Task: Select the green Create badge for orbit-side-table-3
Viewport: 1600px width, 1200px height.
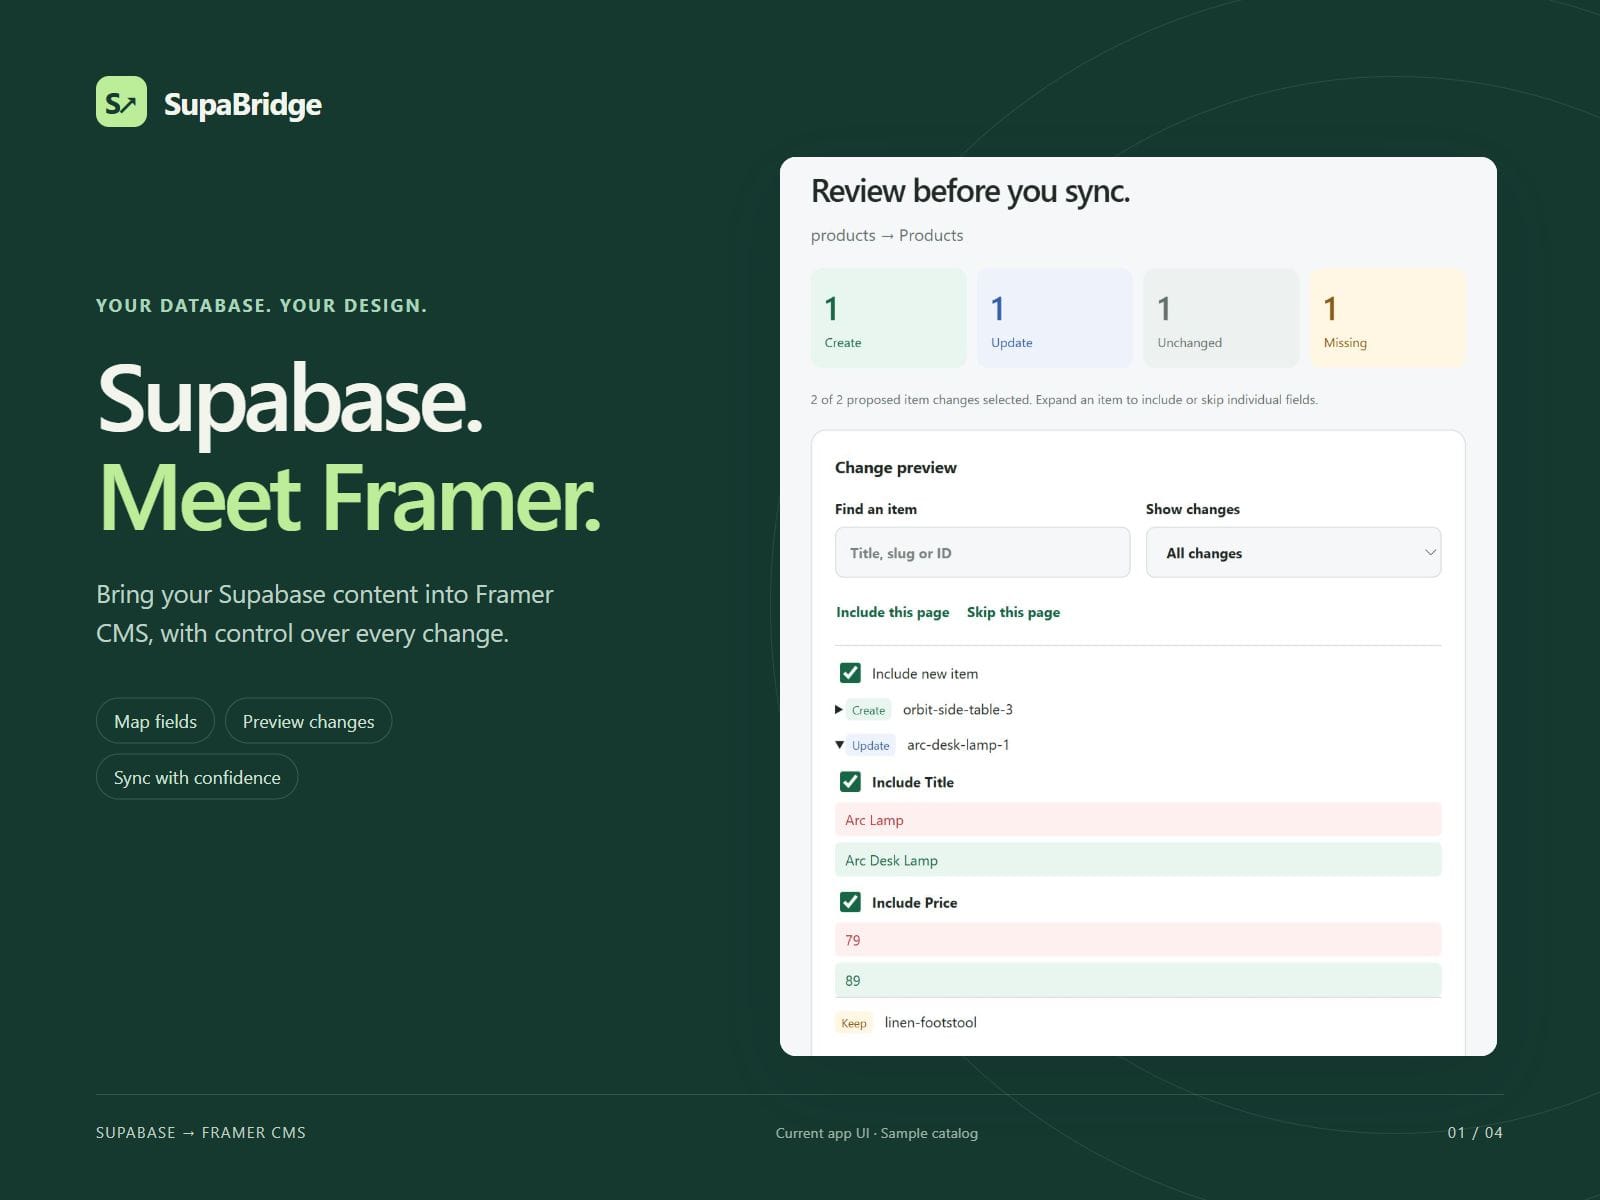Action: (868, 710)
